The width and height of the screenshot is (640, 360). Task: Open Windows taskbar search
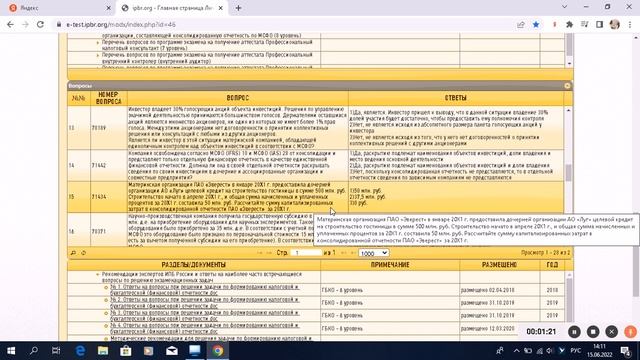[34, 351]
